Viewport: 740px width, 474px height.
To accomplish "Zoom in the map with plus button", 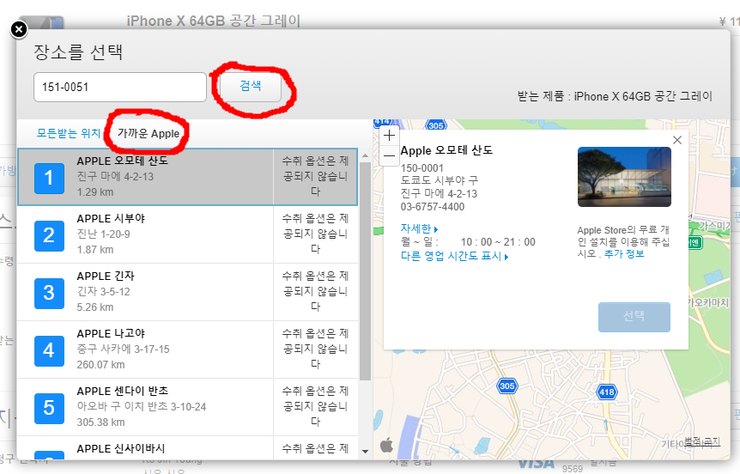I will pyautogui.click(x=389, y=135).
